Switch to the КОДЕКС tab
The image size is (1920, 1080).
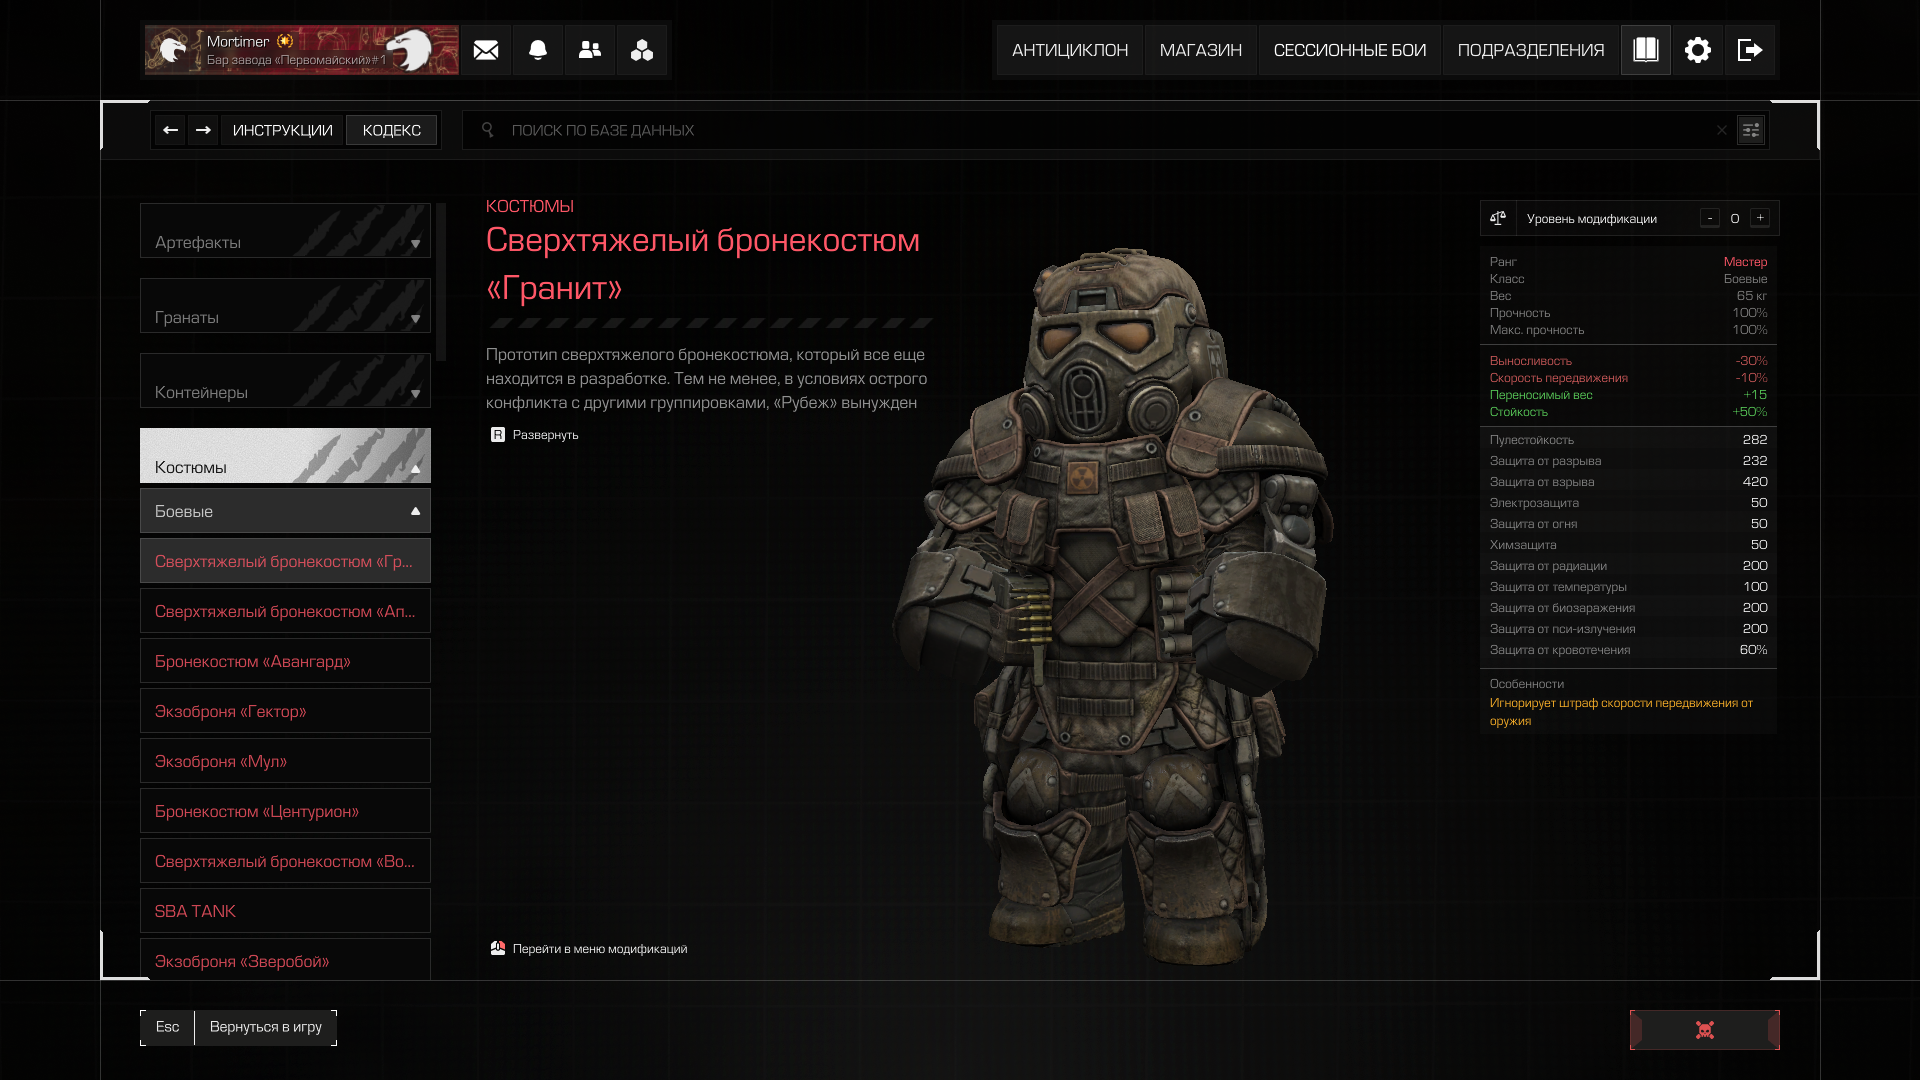(x=392, y=130)
